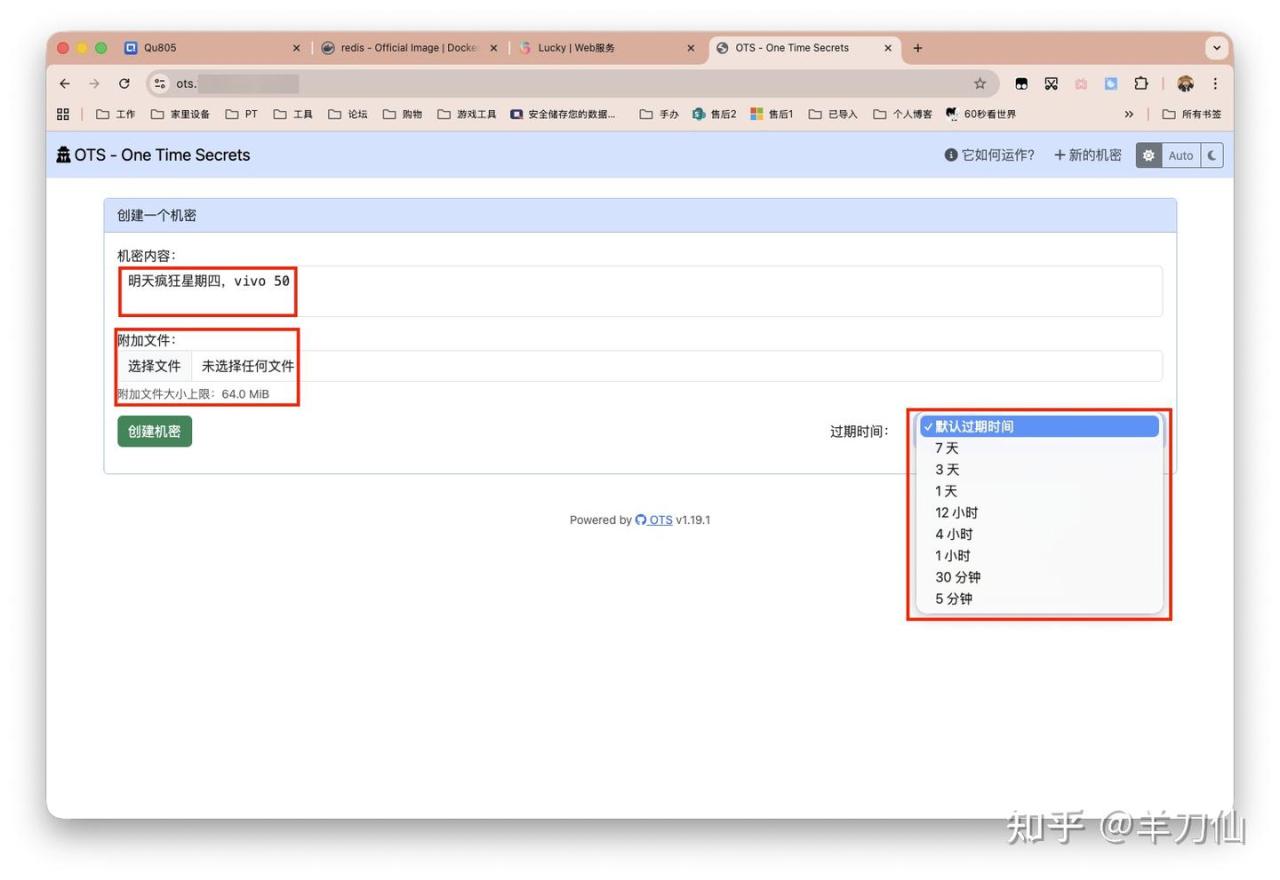Expand the hidden bookmarks overflow chevron
Image resolution: width=1280 pixels, height=880 pixels.
1129,114
